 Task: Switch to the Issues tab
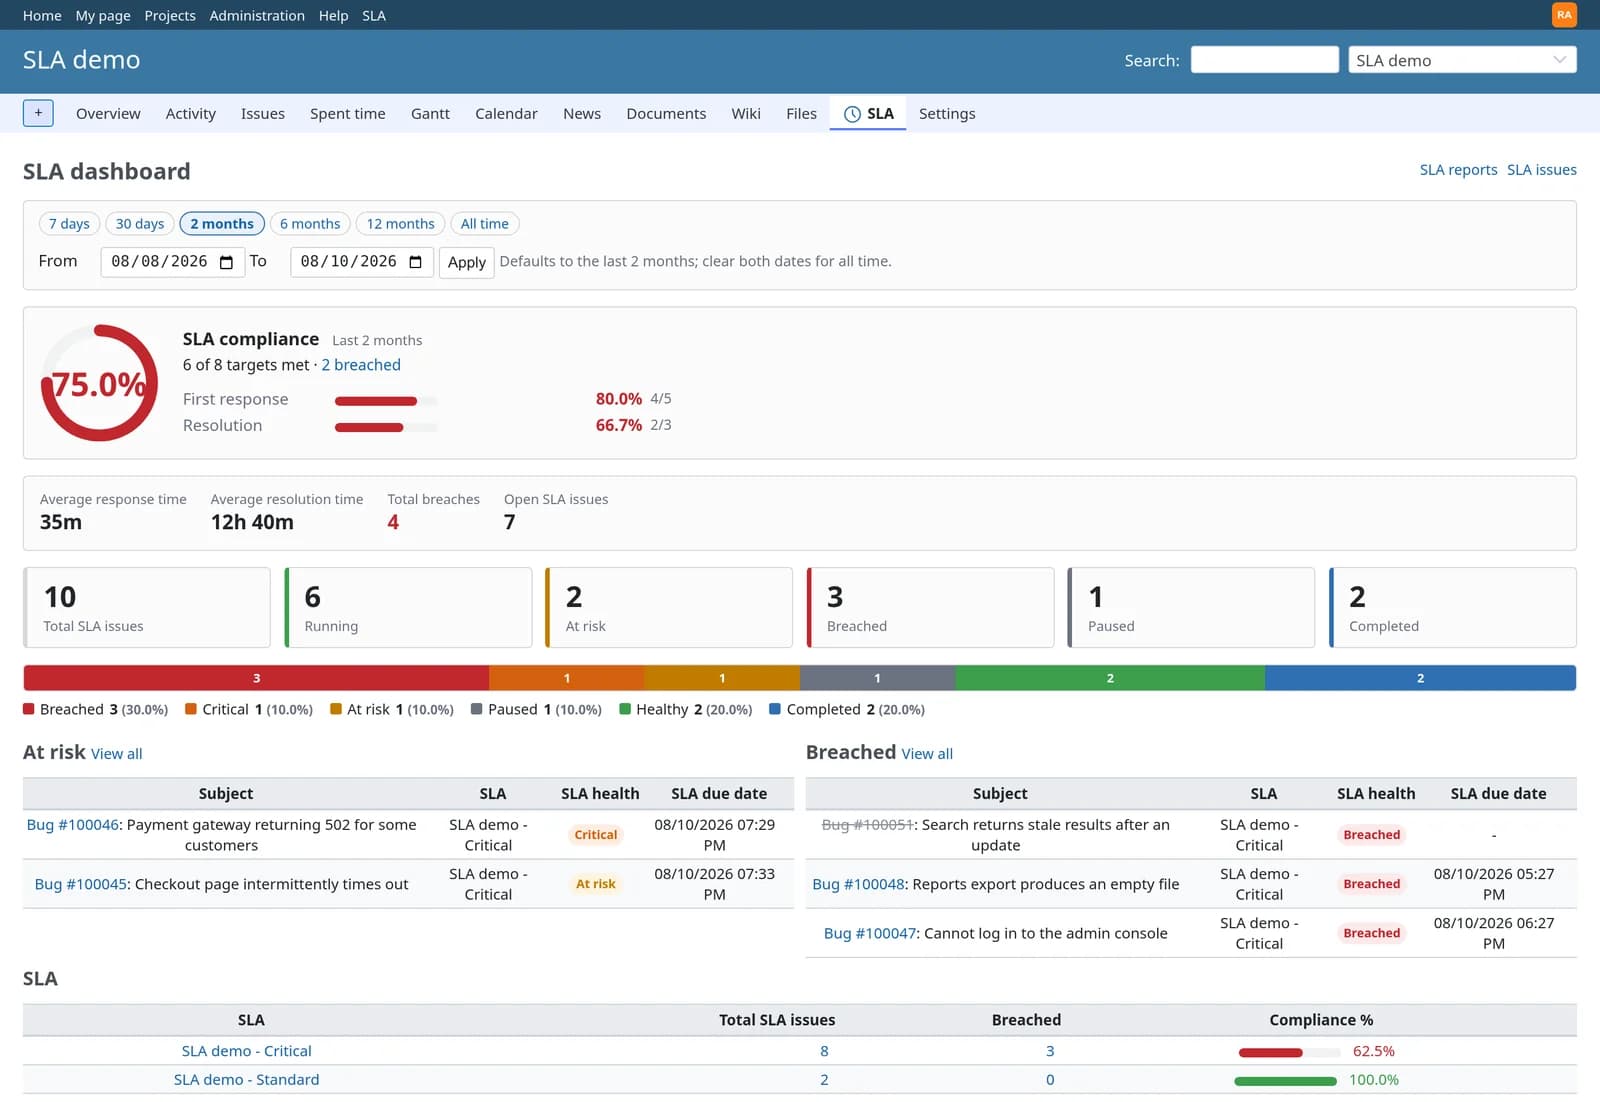coord(263,114)
